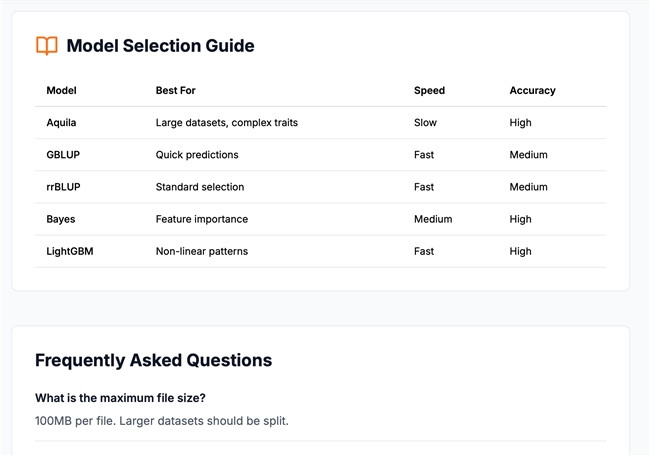Select the Bayes model row
Image resolution: width=650 pixels, height=456 pixels.
click(x=320, y=219)
